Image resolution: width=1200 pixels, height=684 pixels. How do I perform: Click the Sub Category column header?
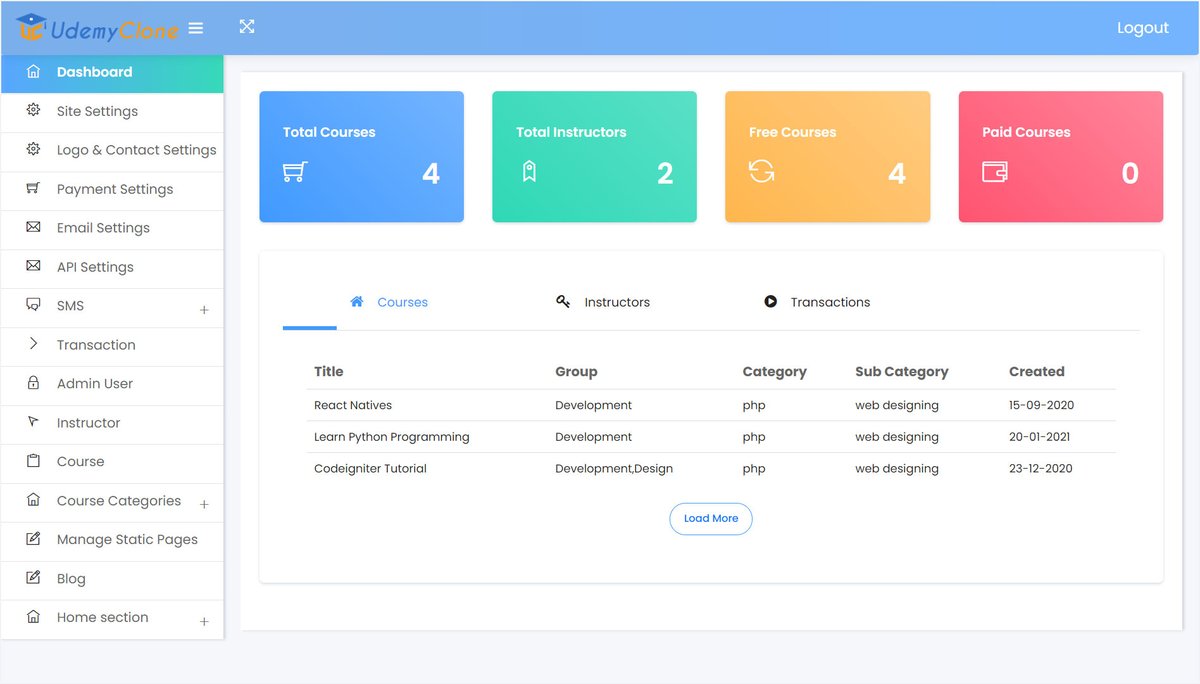[902, 371]
